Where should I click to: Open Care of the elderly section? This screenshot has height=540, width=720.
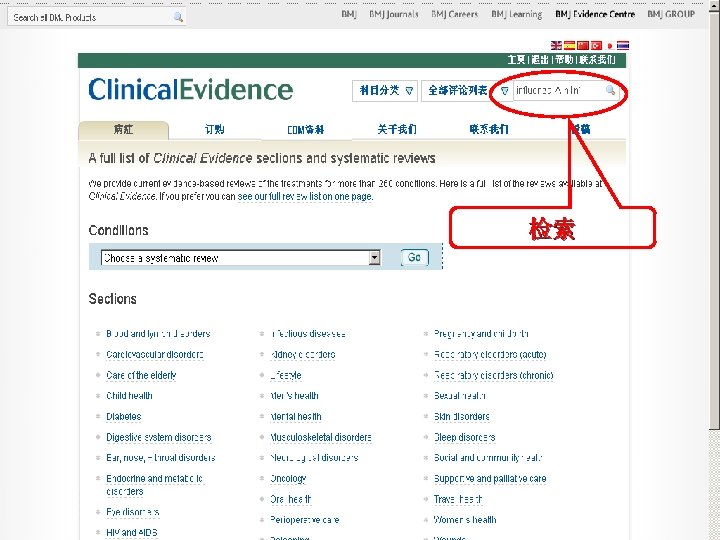tap(141, 375)
